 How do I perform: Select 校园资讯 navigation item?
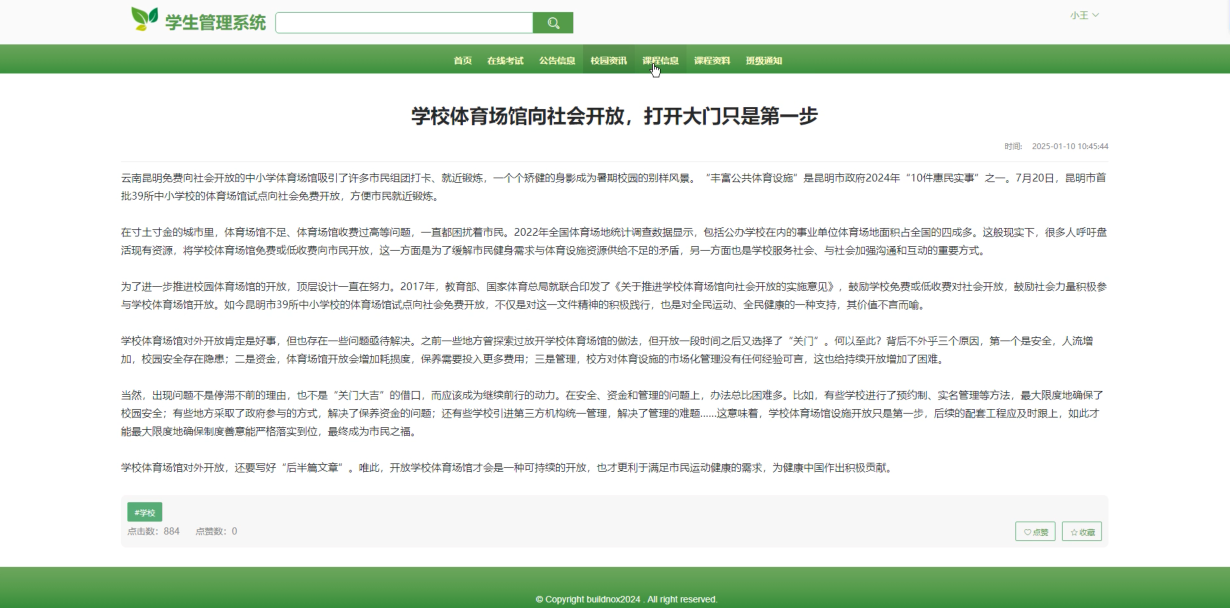coord(609,60)
